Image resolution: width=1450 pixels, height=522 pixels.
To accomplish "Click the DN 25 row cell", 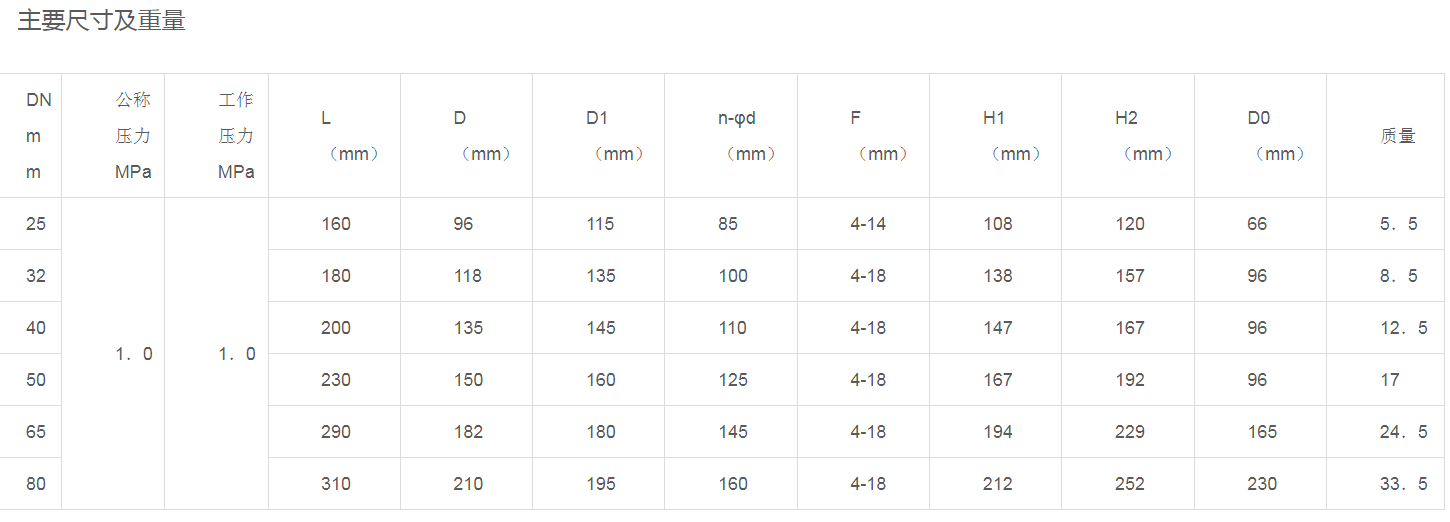I will 36,224.
